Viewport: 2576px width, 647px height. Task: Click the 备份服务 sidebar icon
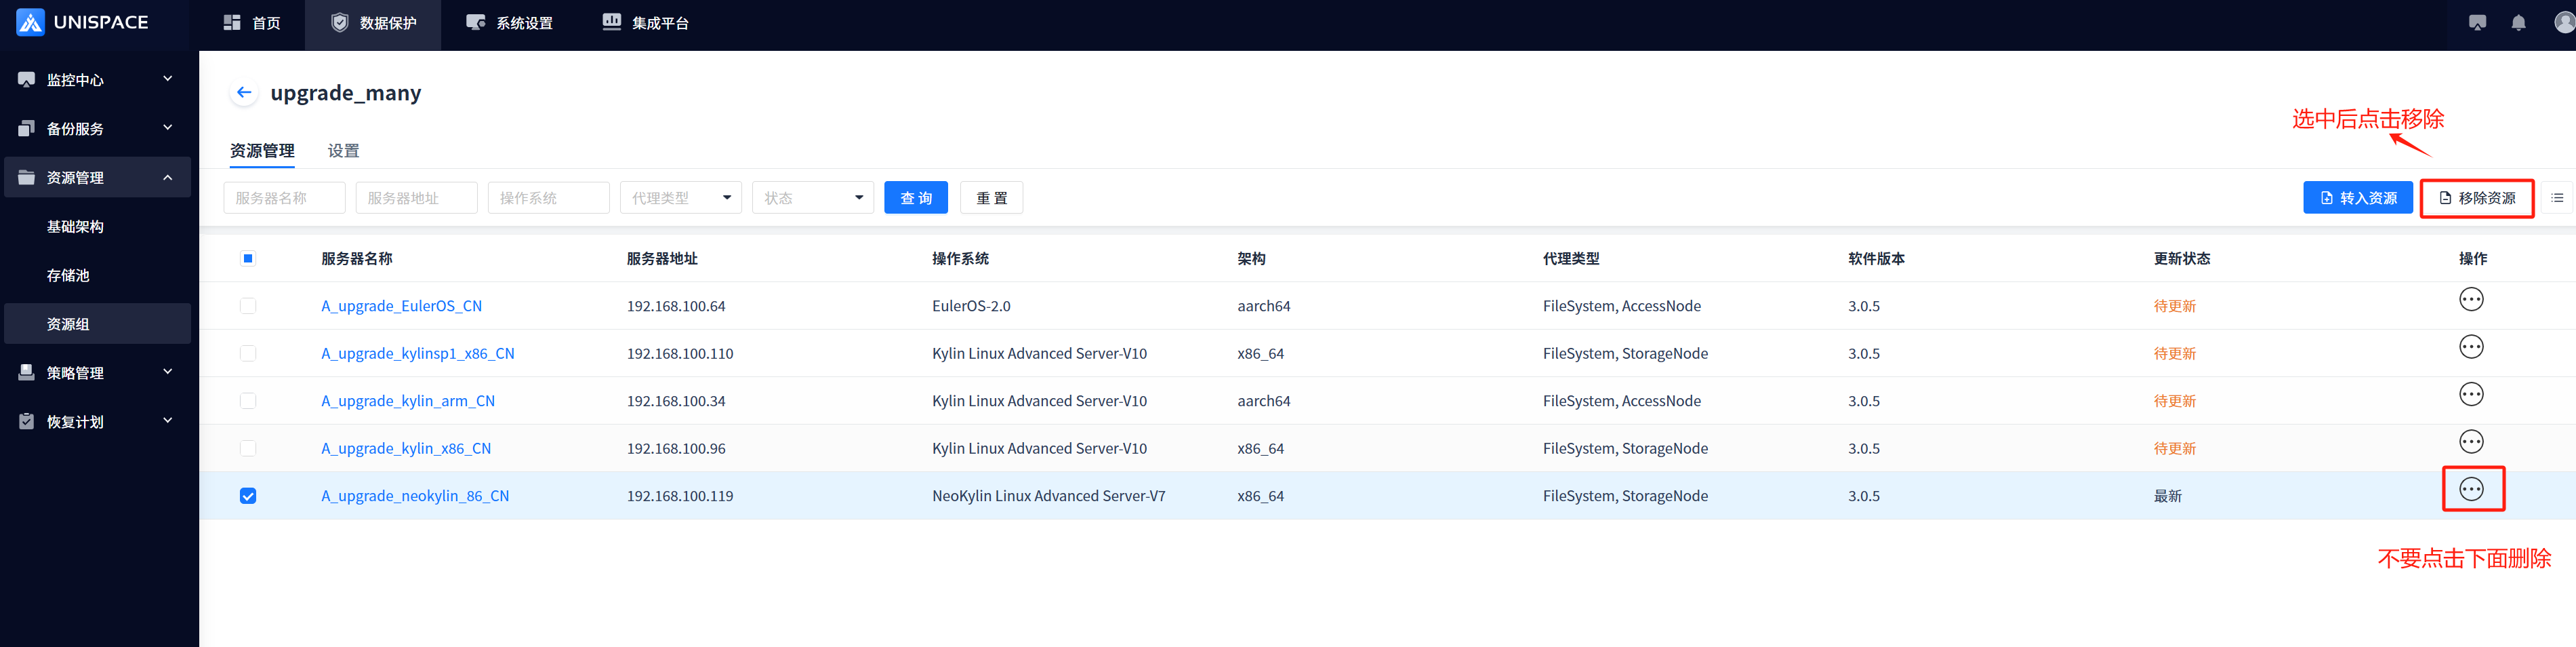(x=27, y=128)
